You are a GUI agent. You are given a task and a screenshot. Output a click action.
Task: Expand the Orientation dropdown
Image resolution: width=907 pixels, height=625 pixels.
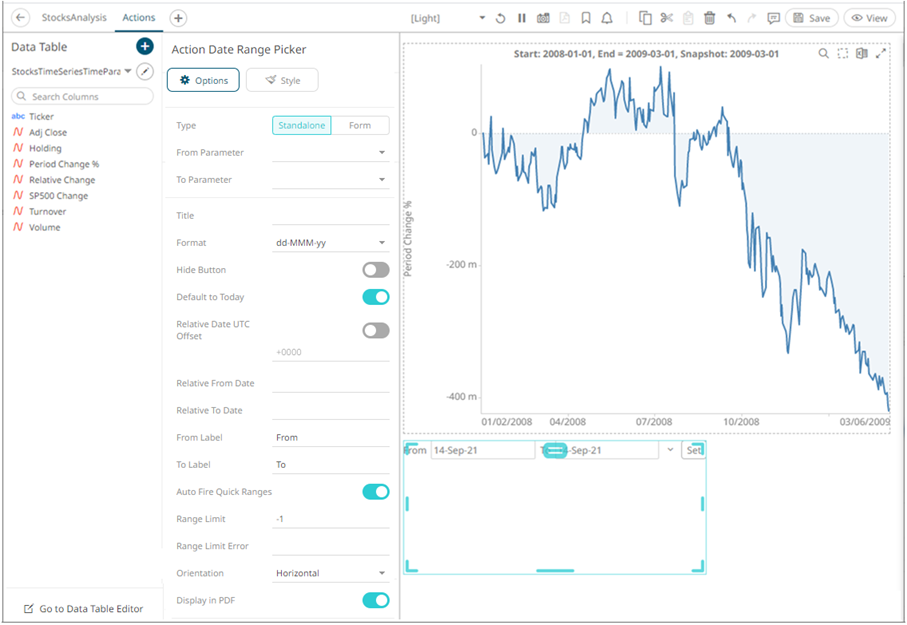pyautogui.click(x=330, y=573)
